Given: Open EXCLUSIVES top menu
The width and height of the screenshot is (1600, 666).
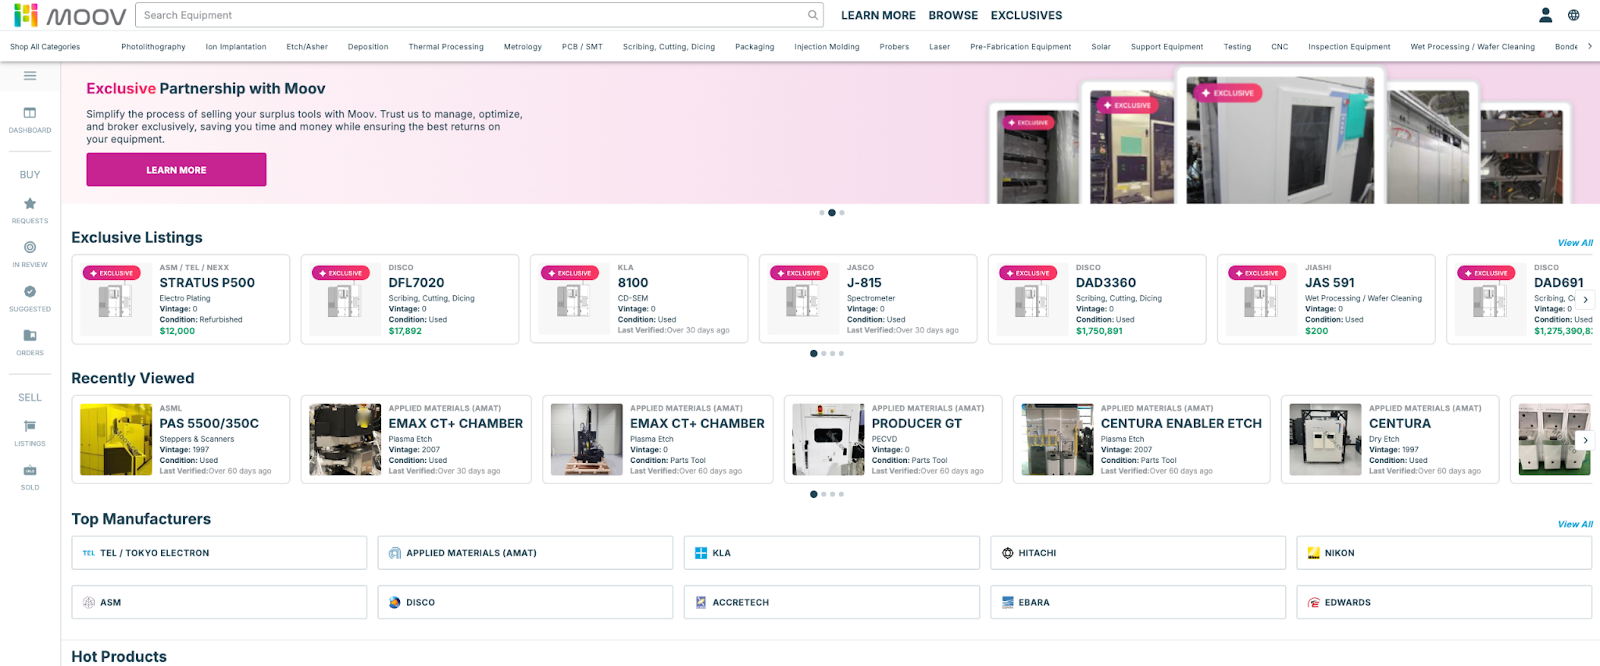Looking at the screenshot, I should 1026,15.
